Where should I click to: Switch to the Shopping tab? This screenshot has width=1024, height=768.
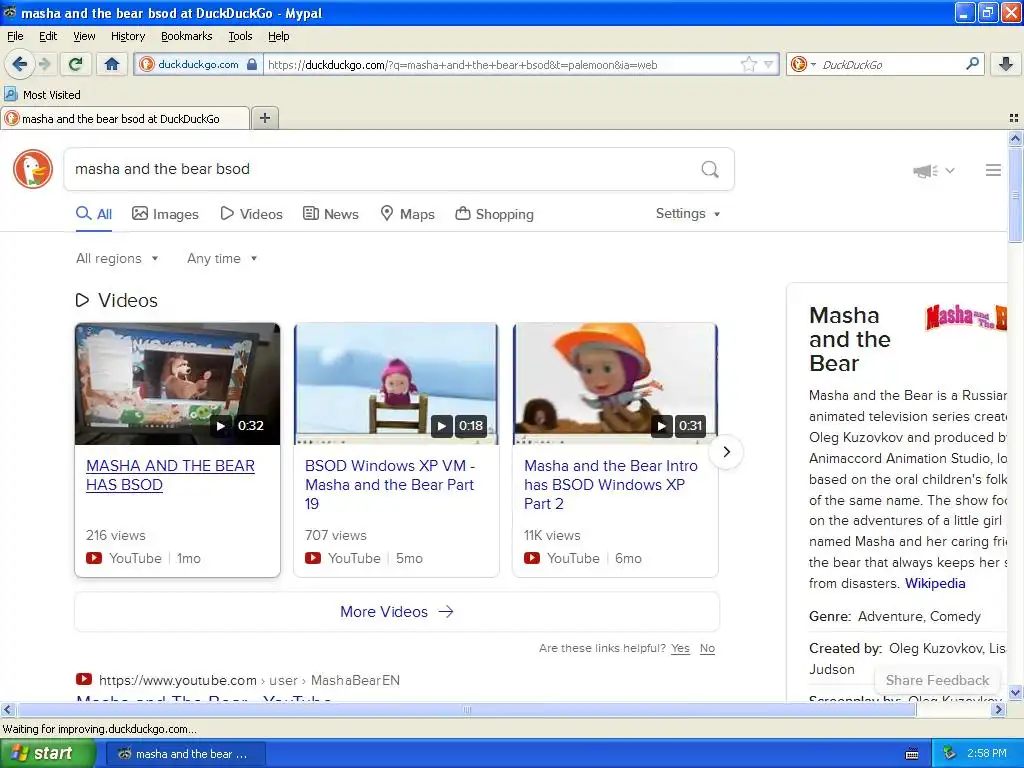point(494,214)
